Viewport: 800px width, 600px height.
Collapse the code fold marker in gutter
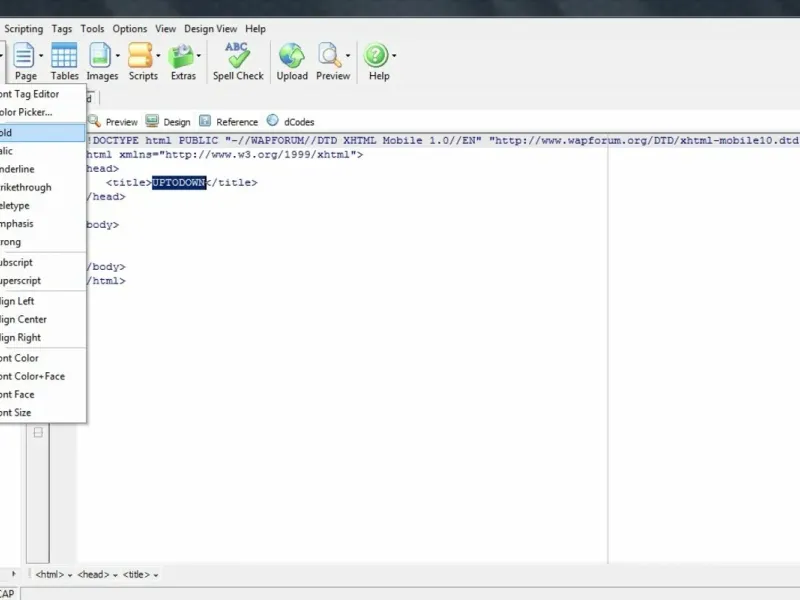(x=38, y=433)
